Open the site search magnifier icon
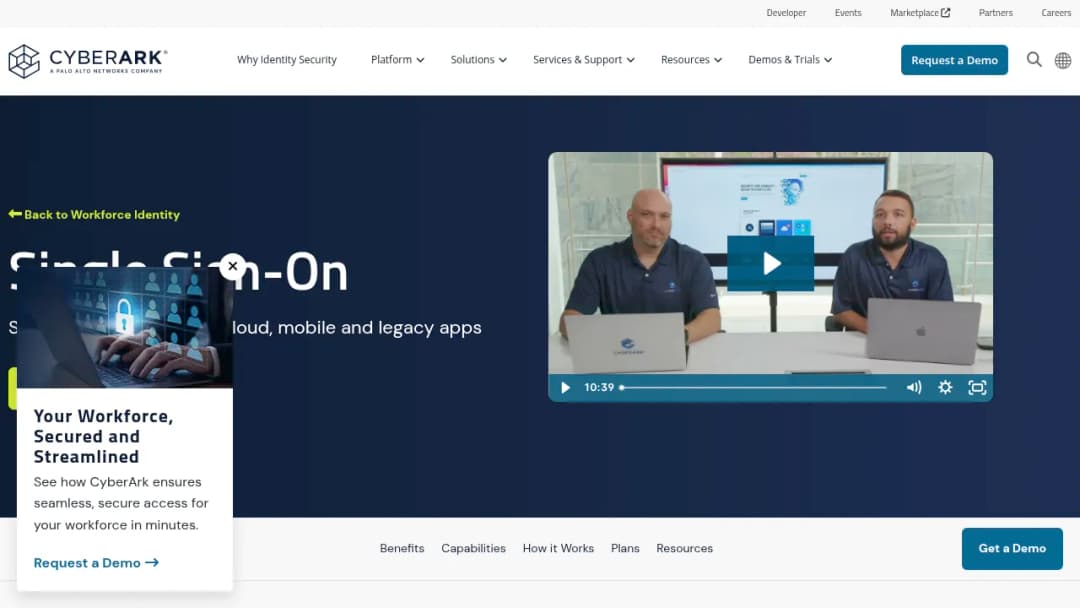This screenshot has height=608, width=1080. tap(1034, 60)
